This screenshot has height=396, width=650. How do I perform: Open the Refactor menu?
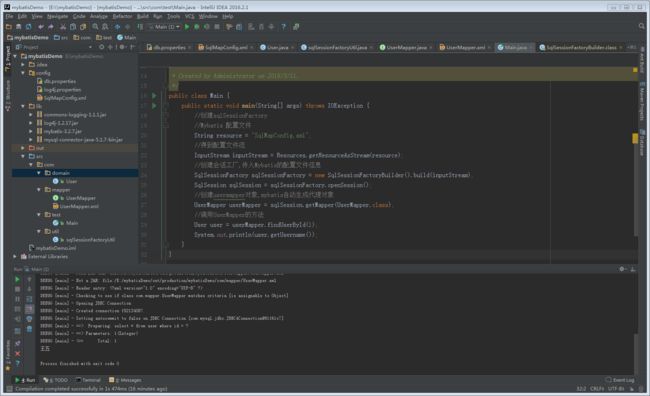(122, 16)
